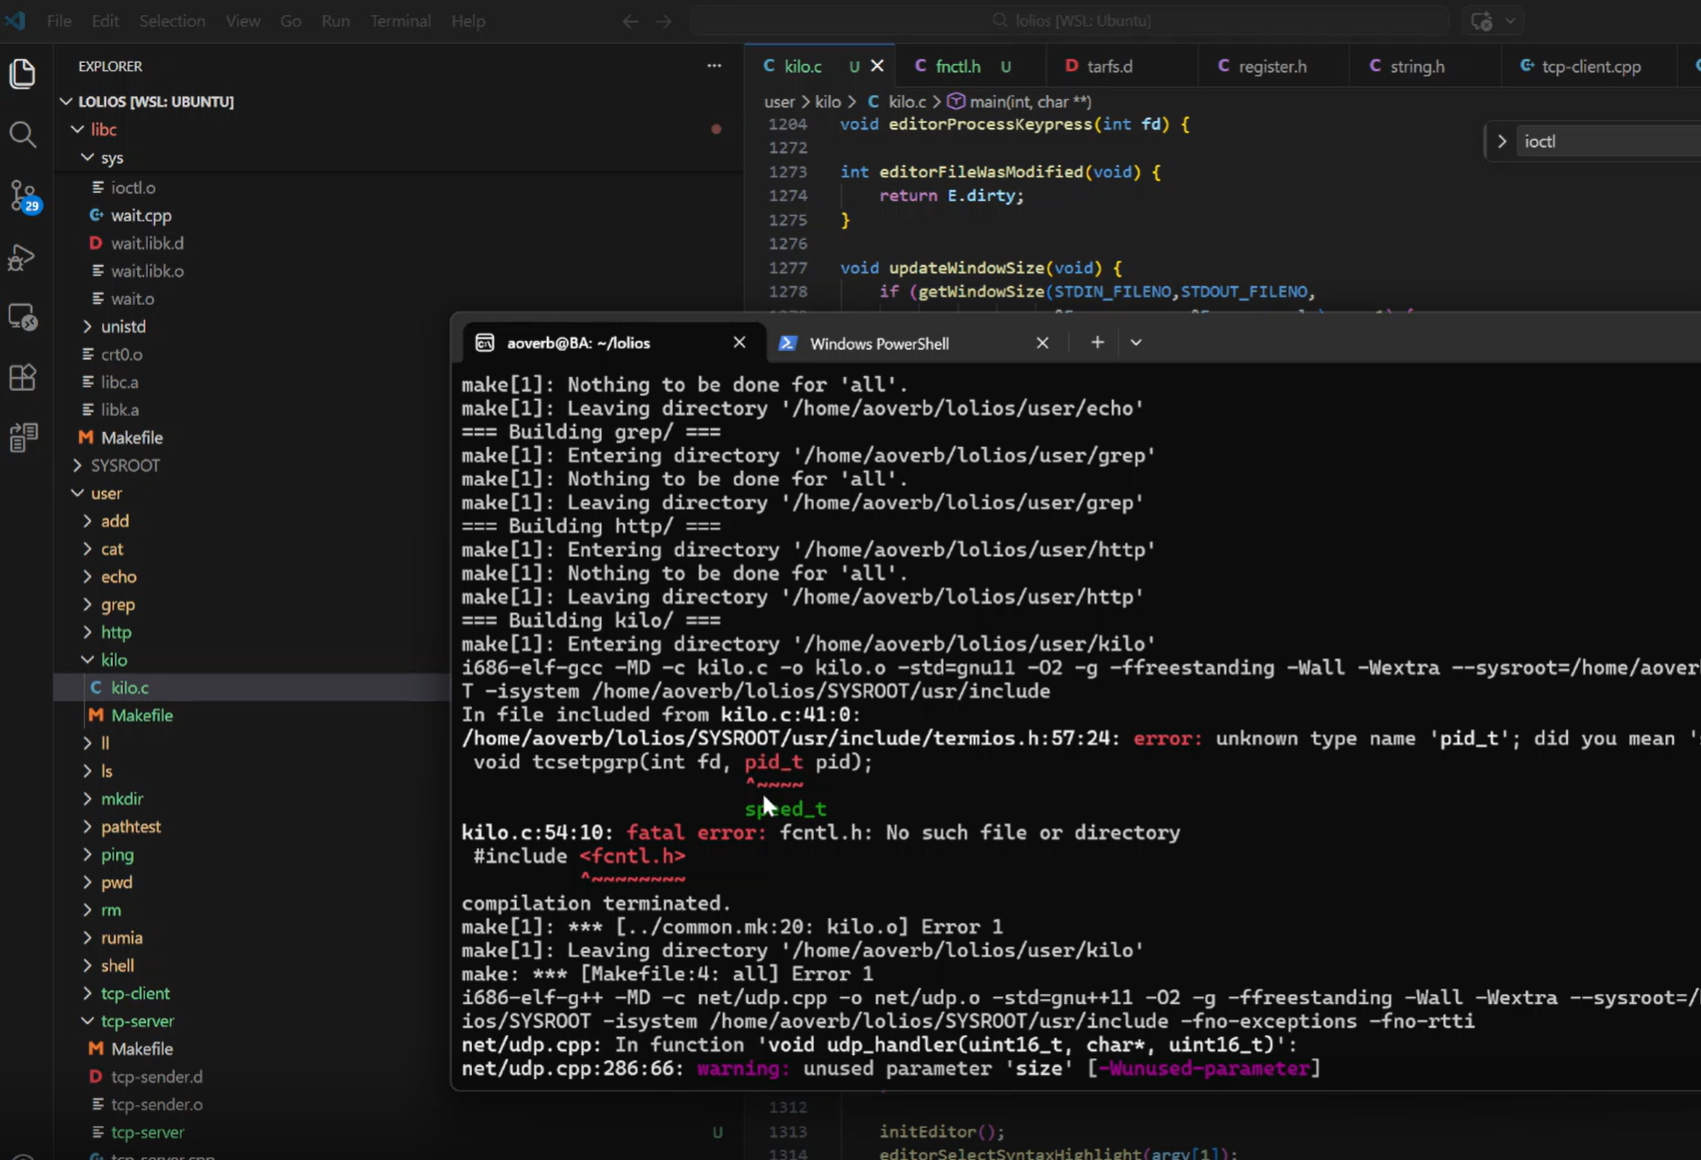Open the View menu

[x=243, y=21]
